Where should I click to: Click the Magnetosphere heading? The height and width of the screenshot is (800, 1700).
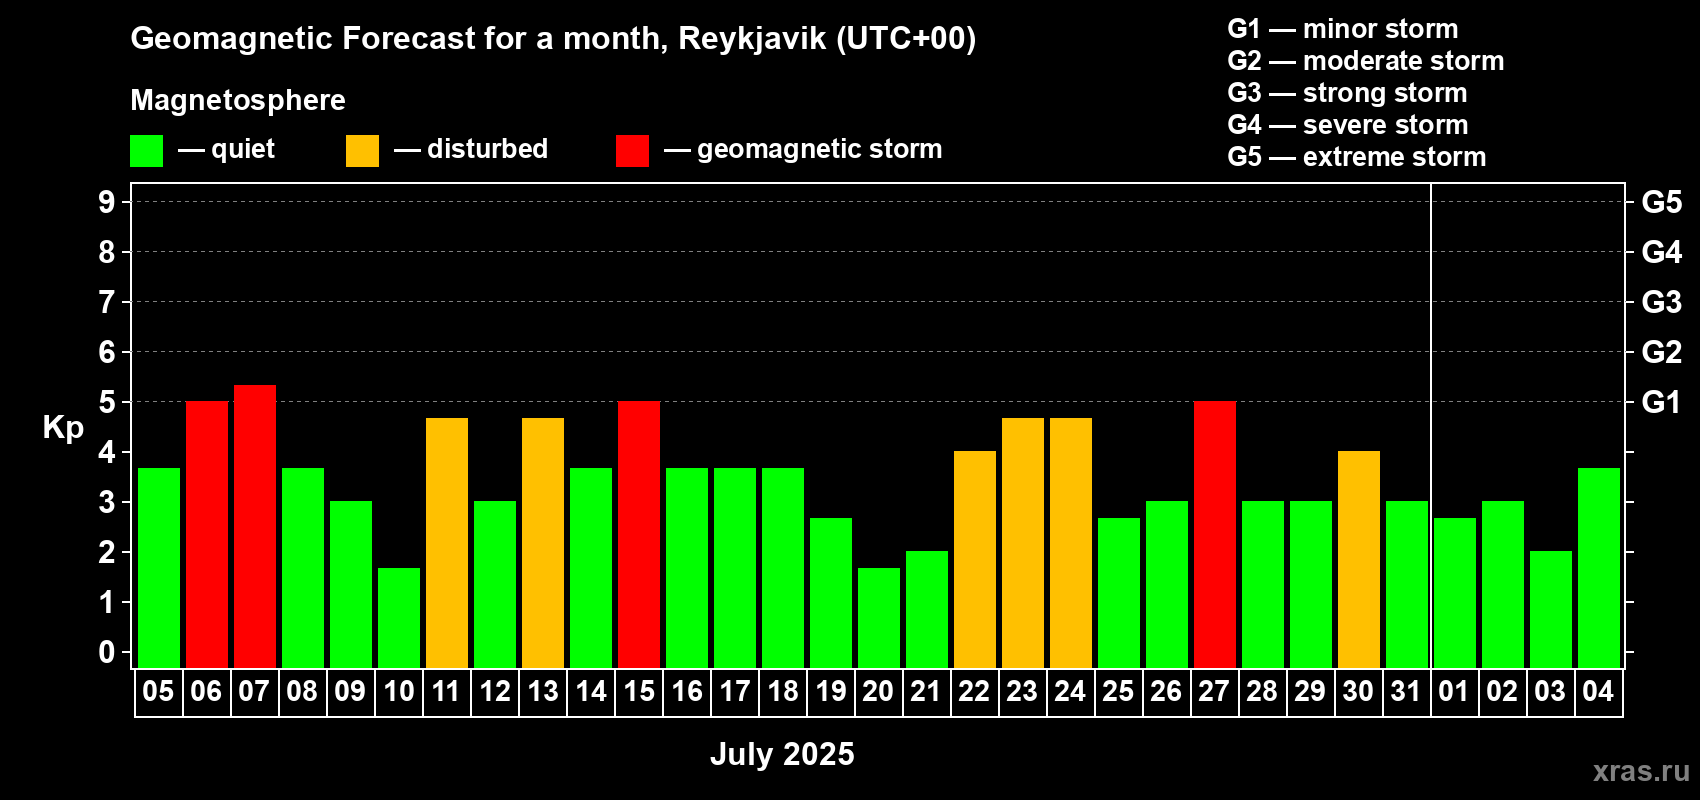[238, 100]
